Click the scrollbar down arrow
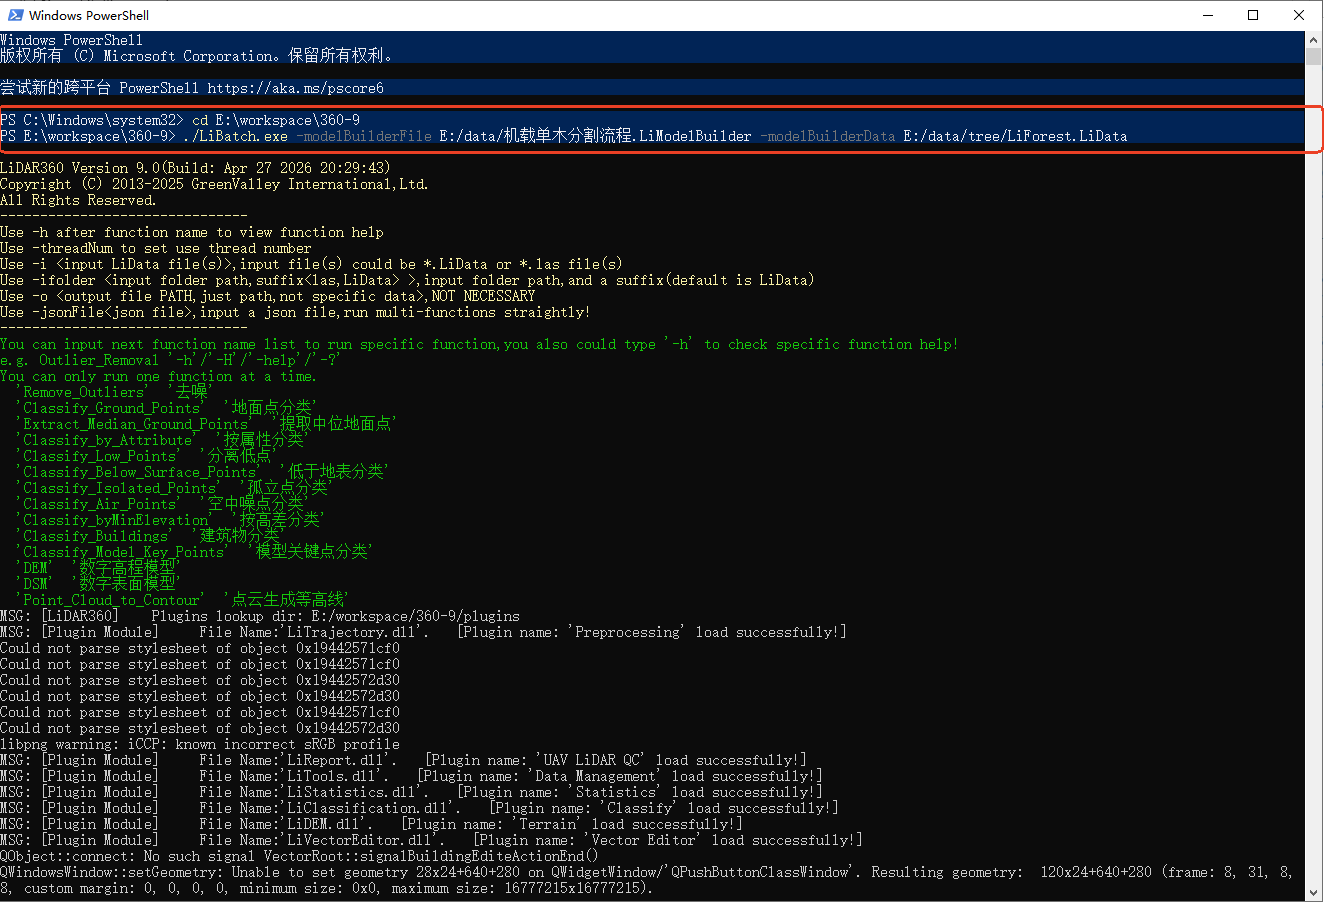Viewport: 1324px width, 902px height. pyautogui.click(x=1313, y=893)
